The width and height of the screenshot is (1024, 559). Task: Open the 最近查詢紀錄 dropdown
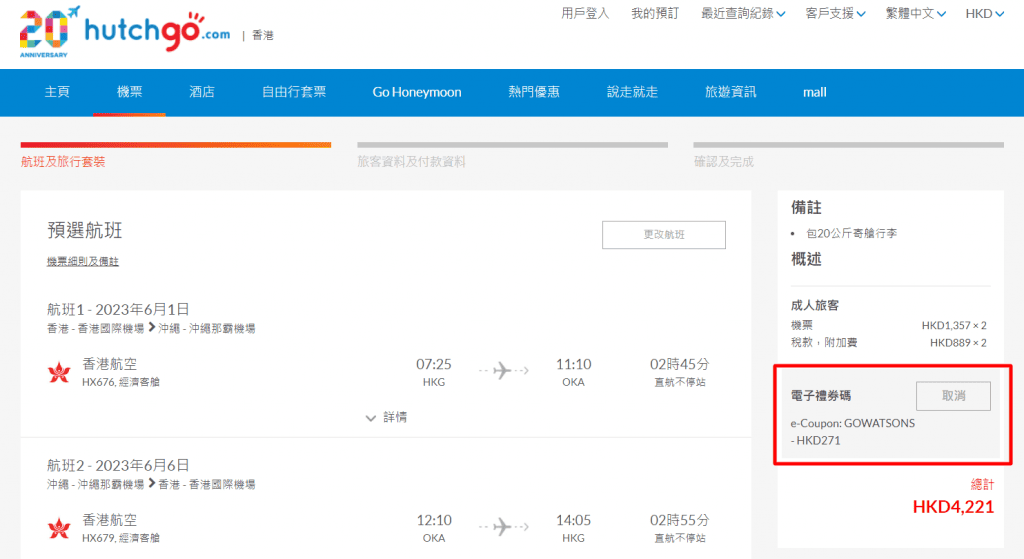pyautogui.click(x=743, y=14)
